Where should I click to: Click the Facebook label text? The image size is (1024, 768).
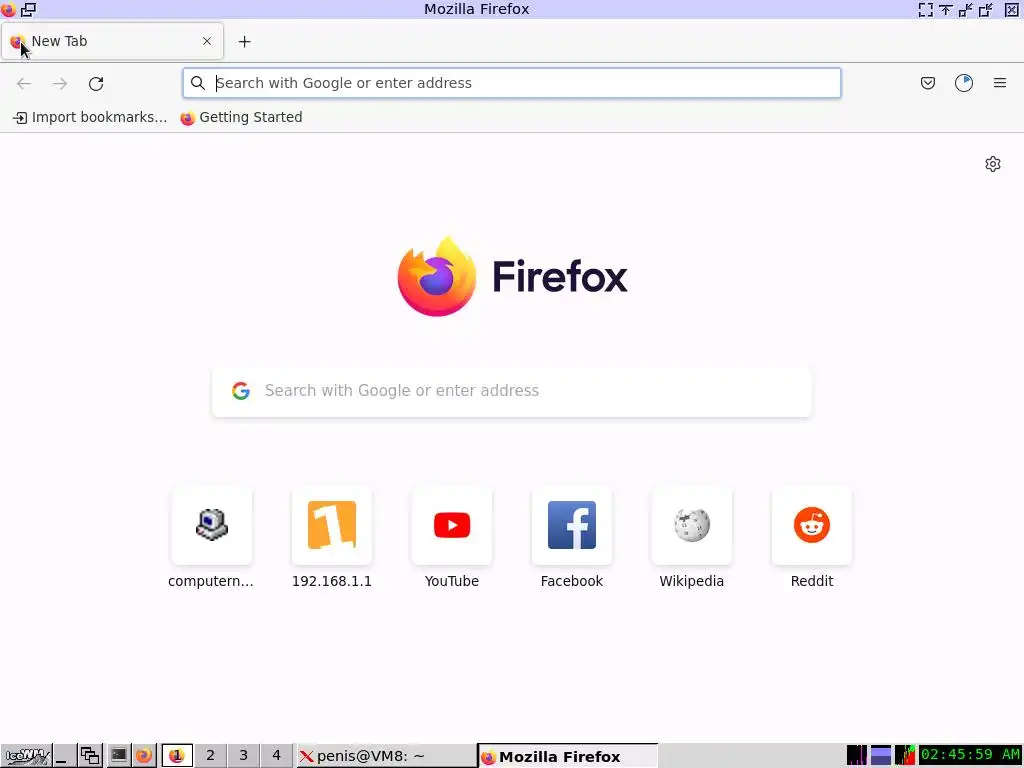pyautogui.click(x=572, y=581)
